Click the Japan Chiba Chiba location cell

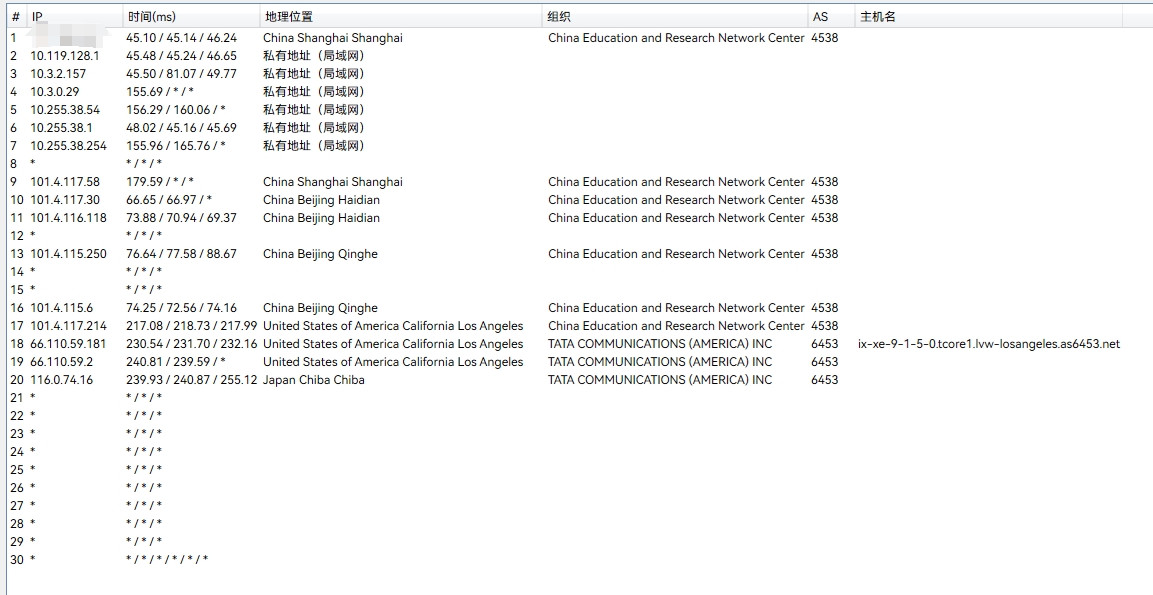coord(313,380)
